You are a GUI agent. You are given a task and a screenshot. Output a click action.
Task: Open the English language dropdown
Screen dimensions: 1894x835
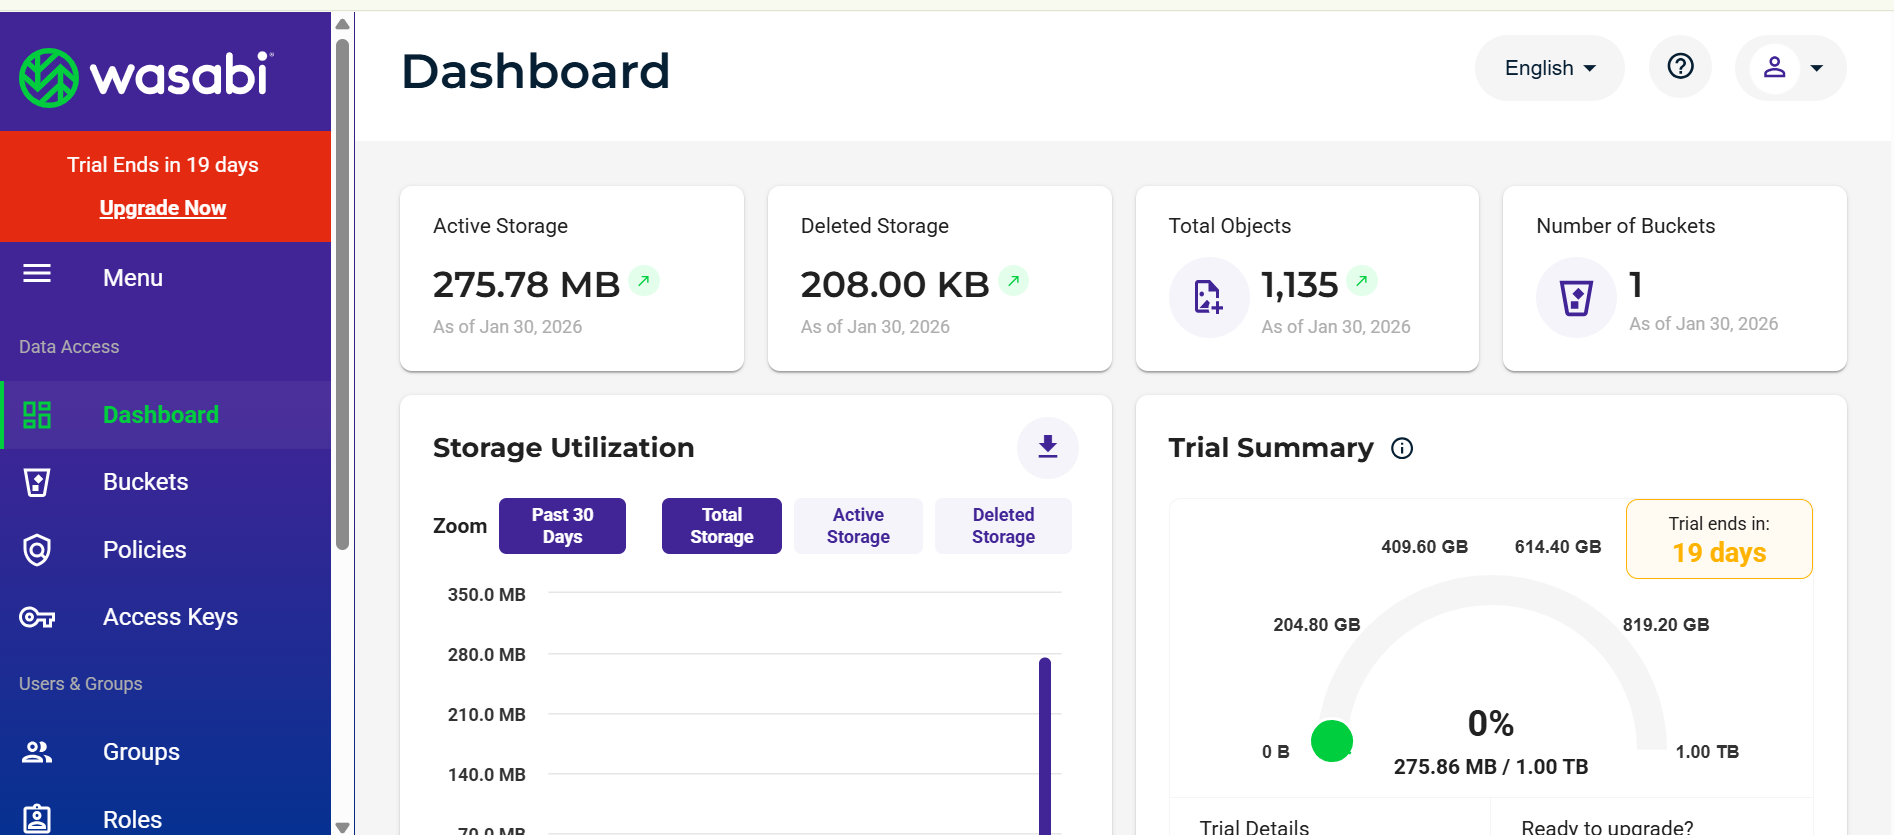pyautogui.click(x=1549, y=68)
